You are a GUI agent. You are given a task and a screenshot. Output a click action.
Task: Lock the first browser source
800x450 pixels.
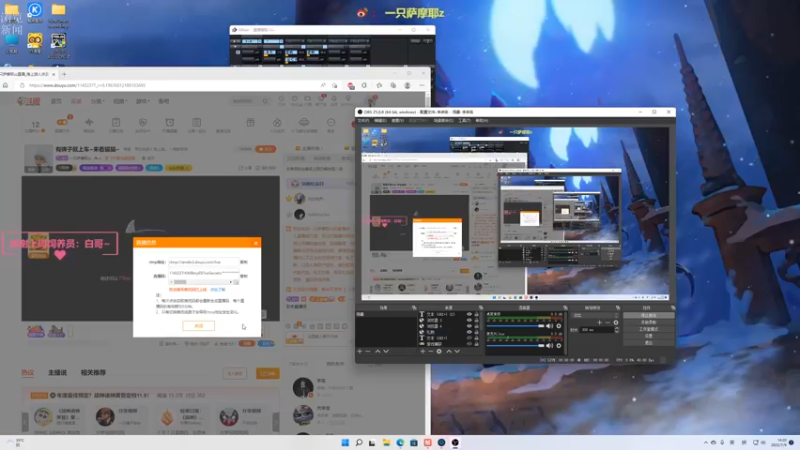[477, 320]
